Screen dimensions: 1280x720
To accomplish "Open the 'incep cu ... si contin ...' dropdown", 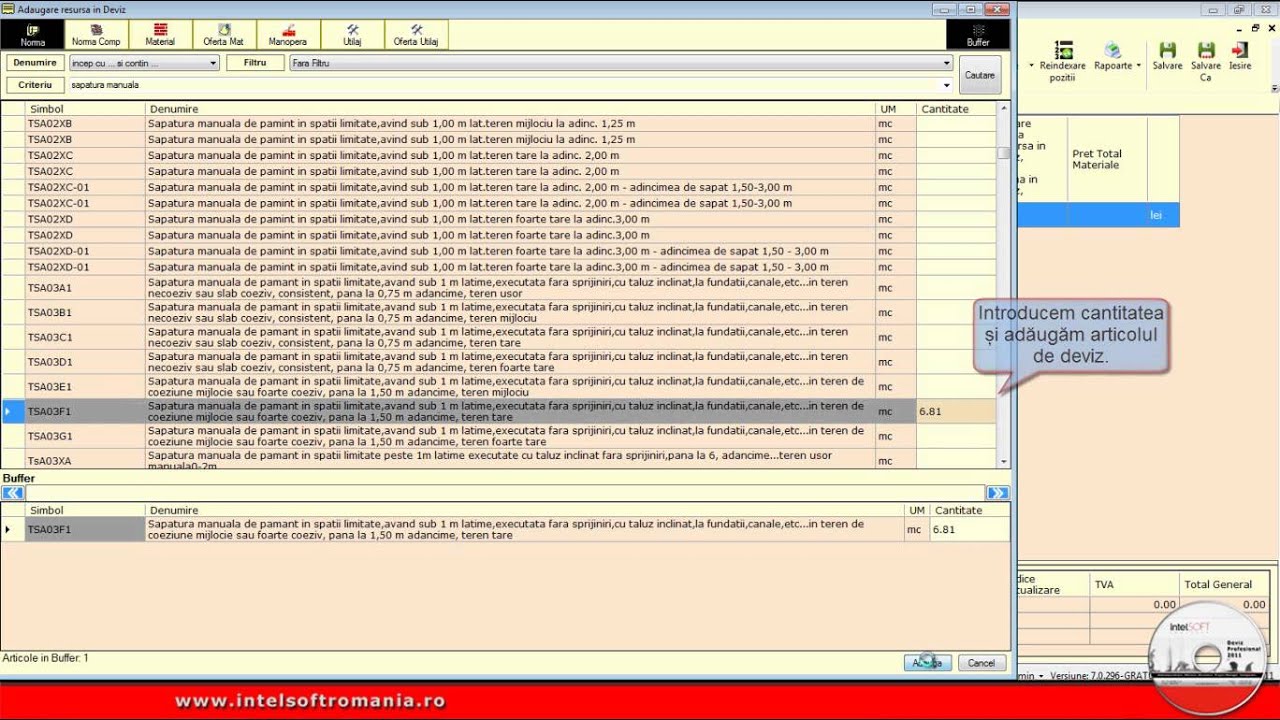I will point(144,63).
